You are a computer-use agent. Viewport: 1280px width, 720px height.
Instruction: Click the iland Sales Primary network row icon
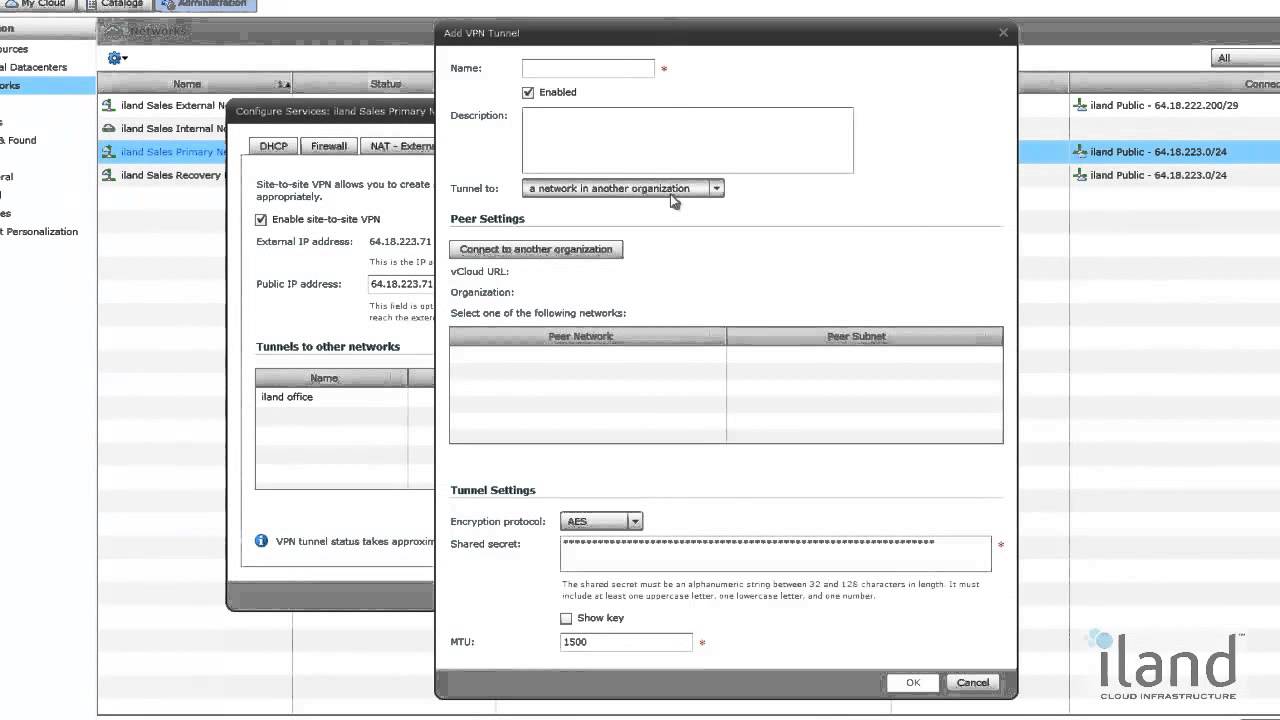(x=108, y=152)
